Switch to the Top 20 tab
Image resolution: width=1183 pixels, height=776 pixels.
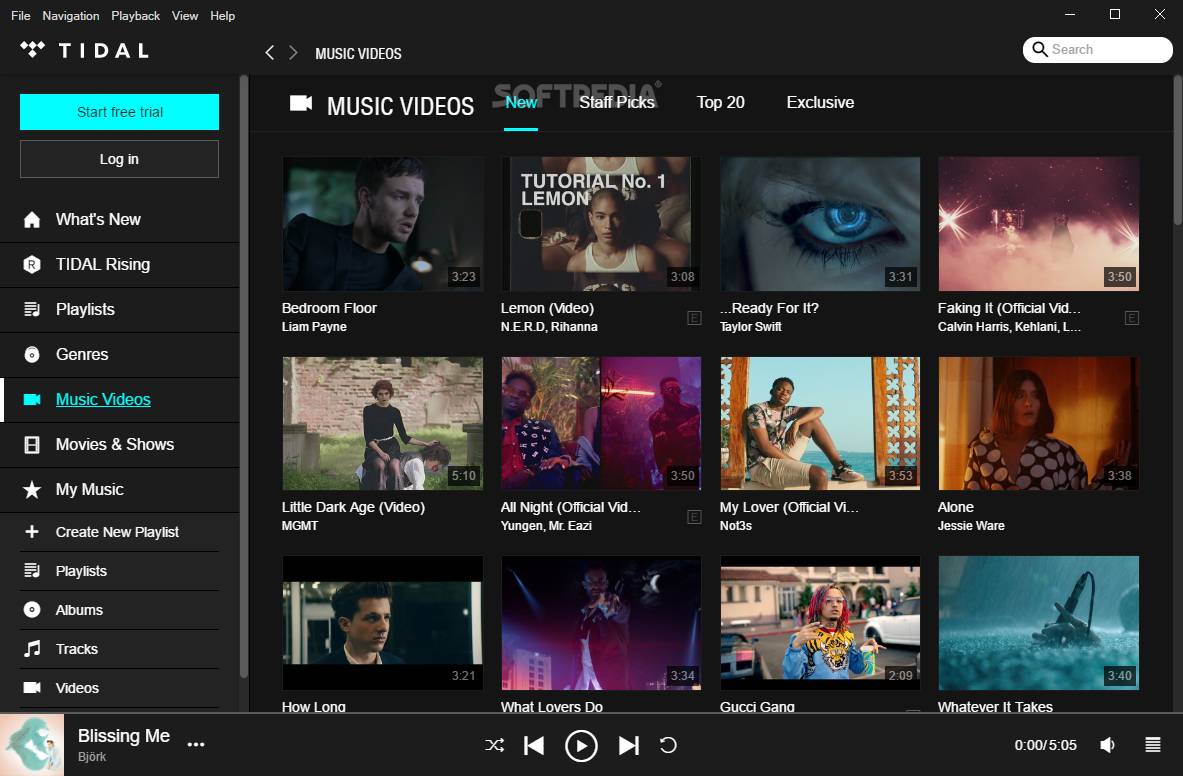[x=721, y=103]
